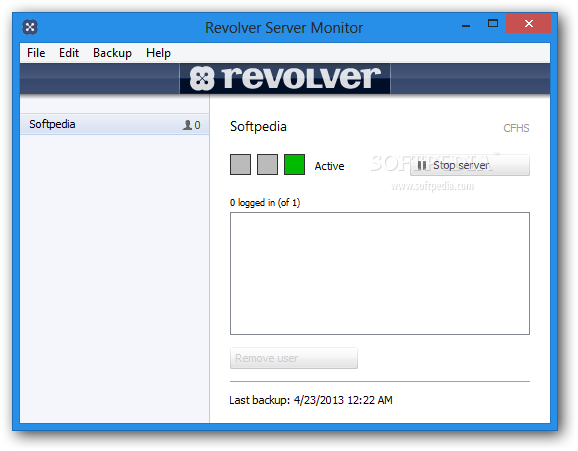
Task: Click the green Active status indicator square
Action: pyautogui.click(x=294, y=164)
